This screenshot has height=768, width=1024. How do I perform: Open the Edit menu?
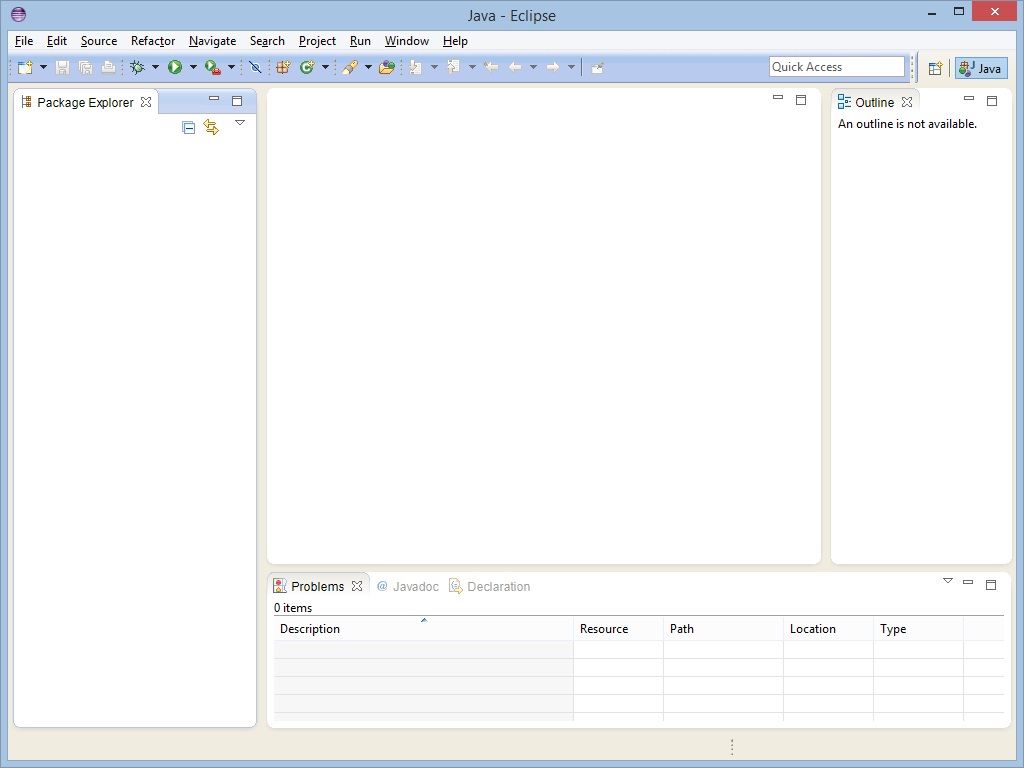(57, 40)
